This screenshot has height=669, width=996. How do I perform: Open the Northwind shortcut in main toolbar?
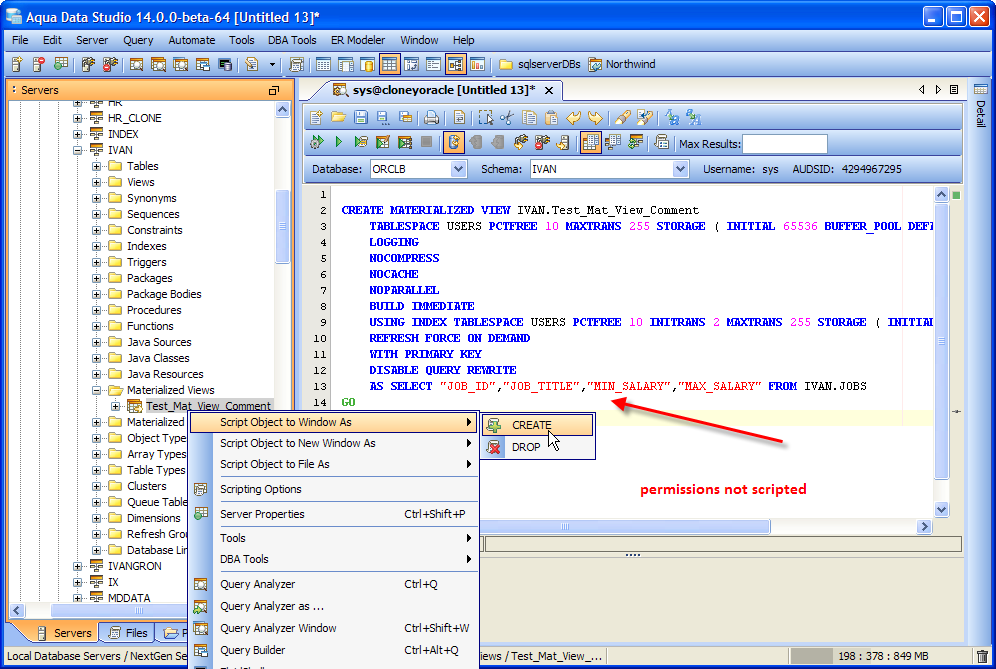pyautogui.click(x=621, y=64)
